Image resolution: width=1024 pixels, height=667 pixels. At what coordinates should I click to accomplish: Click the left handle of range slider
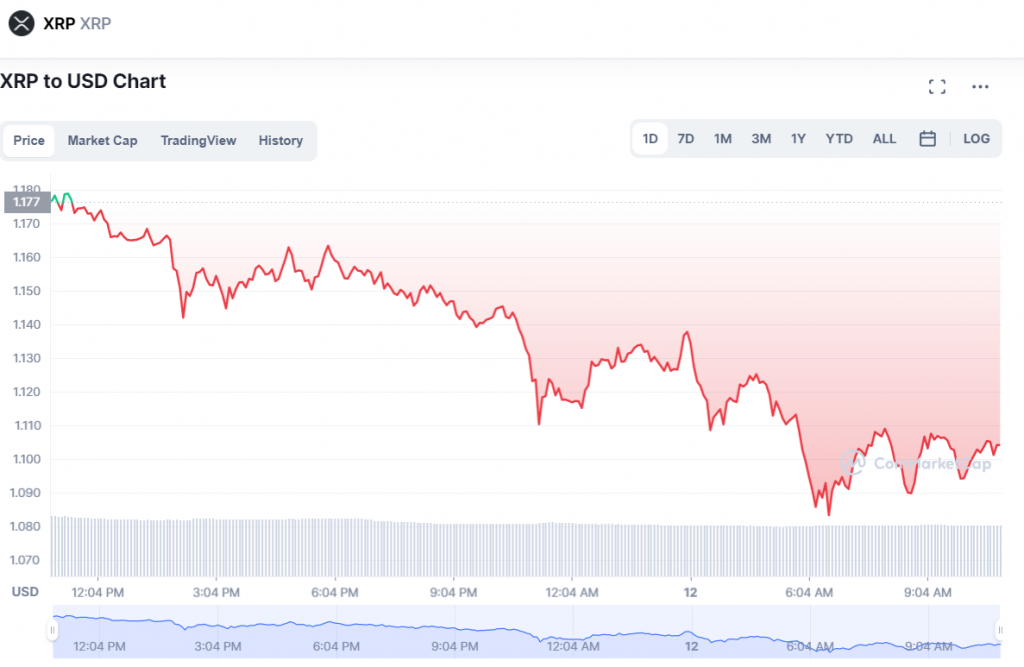point(52,631)
